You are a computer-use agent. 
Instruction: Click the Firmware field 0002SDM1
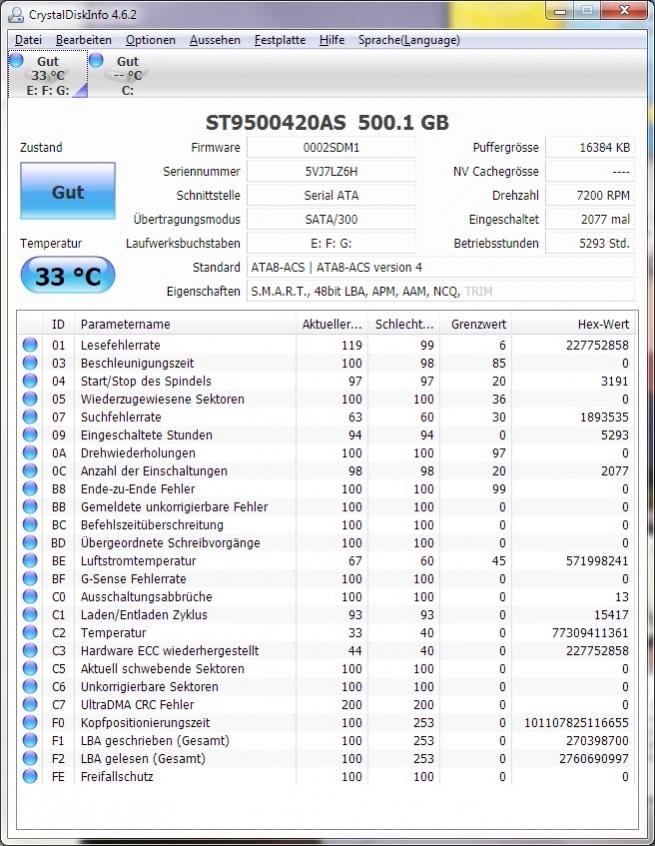pyautogui.click(x=331, y=147)
